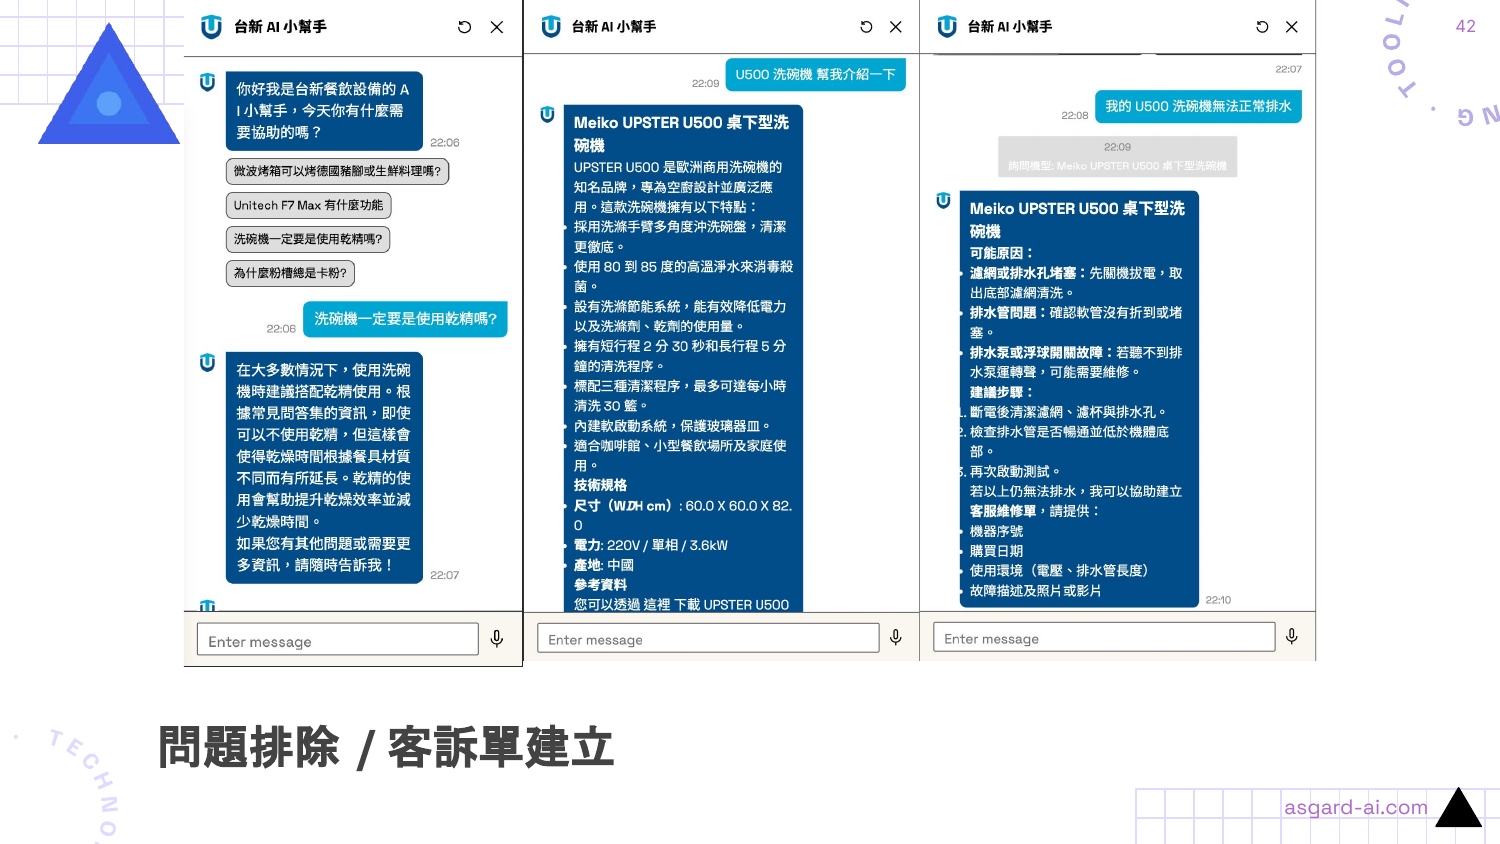Click the right panel header logo

[947, 27]
